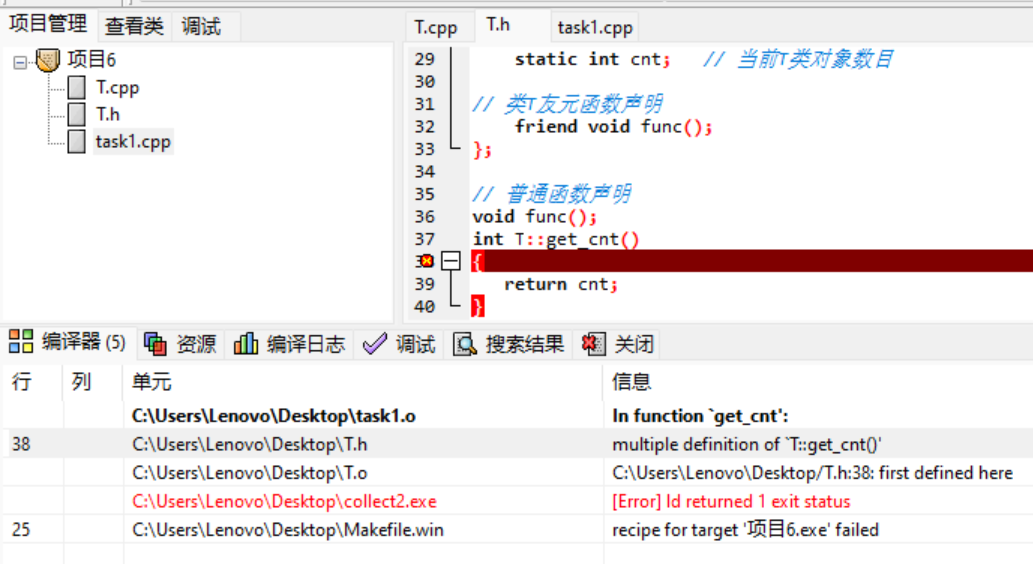Viewport: 1033px width, 564px height.
Task: Select the multiple definition error row
Action: point(518,444)
